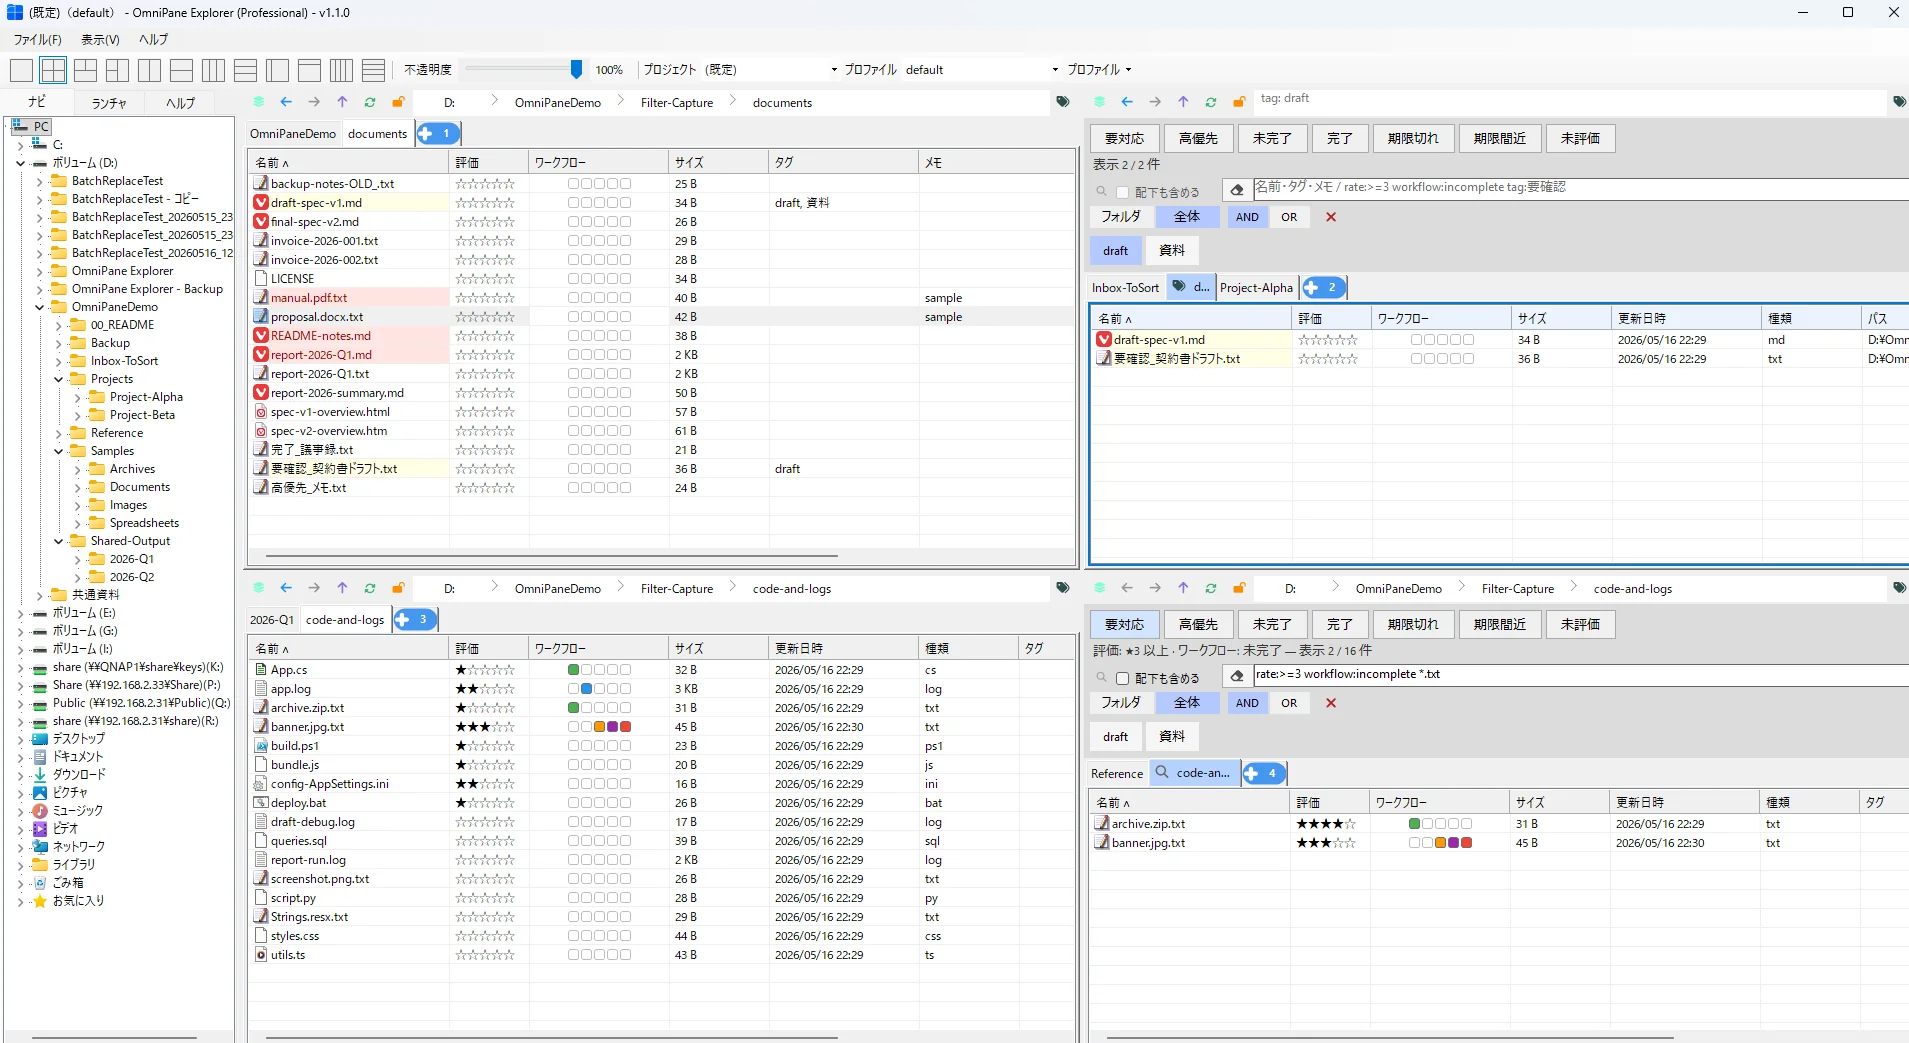Enable 配下も含める checkbox in tag: draft pane
The image size is (1909, 1043).
coord(1122,192)
